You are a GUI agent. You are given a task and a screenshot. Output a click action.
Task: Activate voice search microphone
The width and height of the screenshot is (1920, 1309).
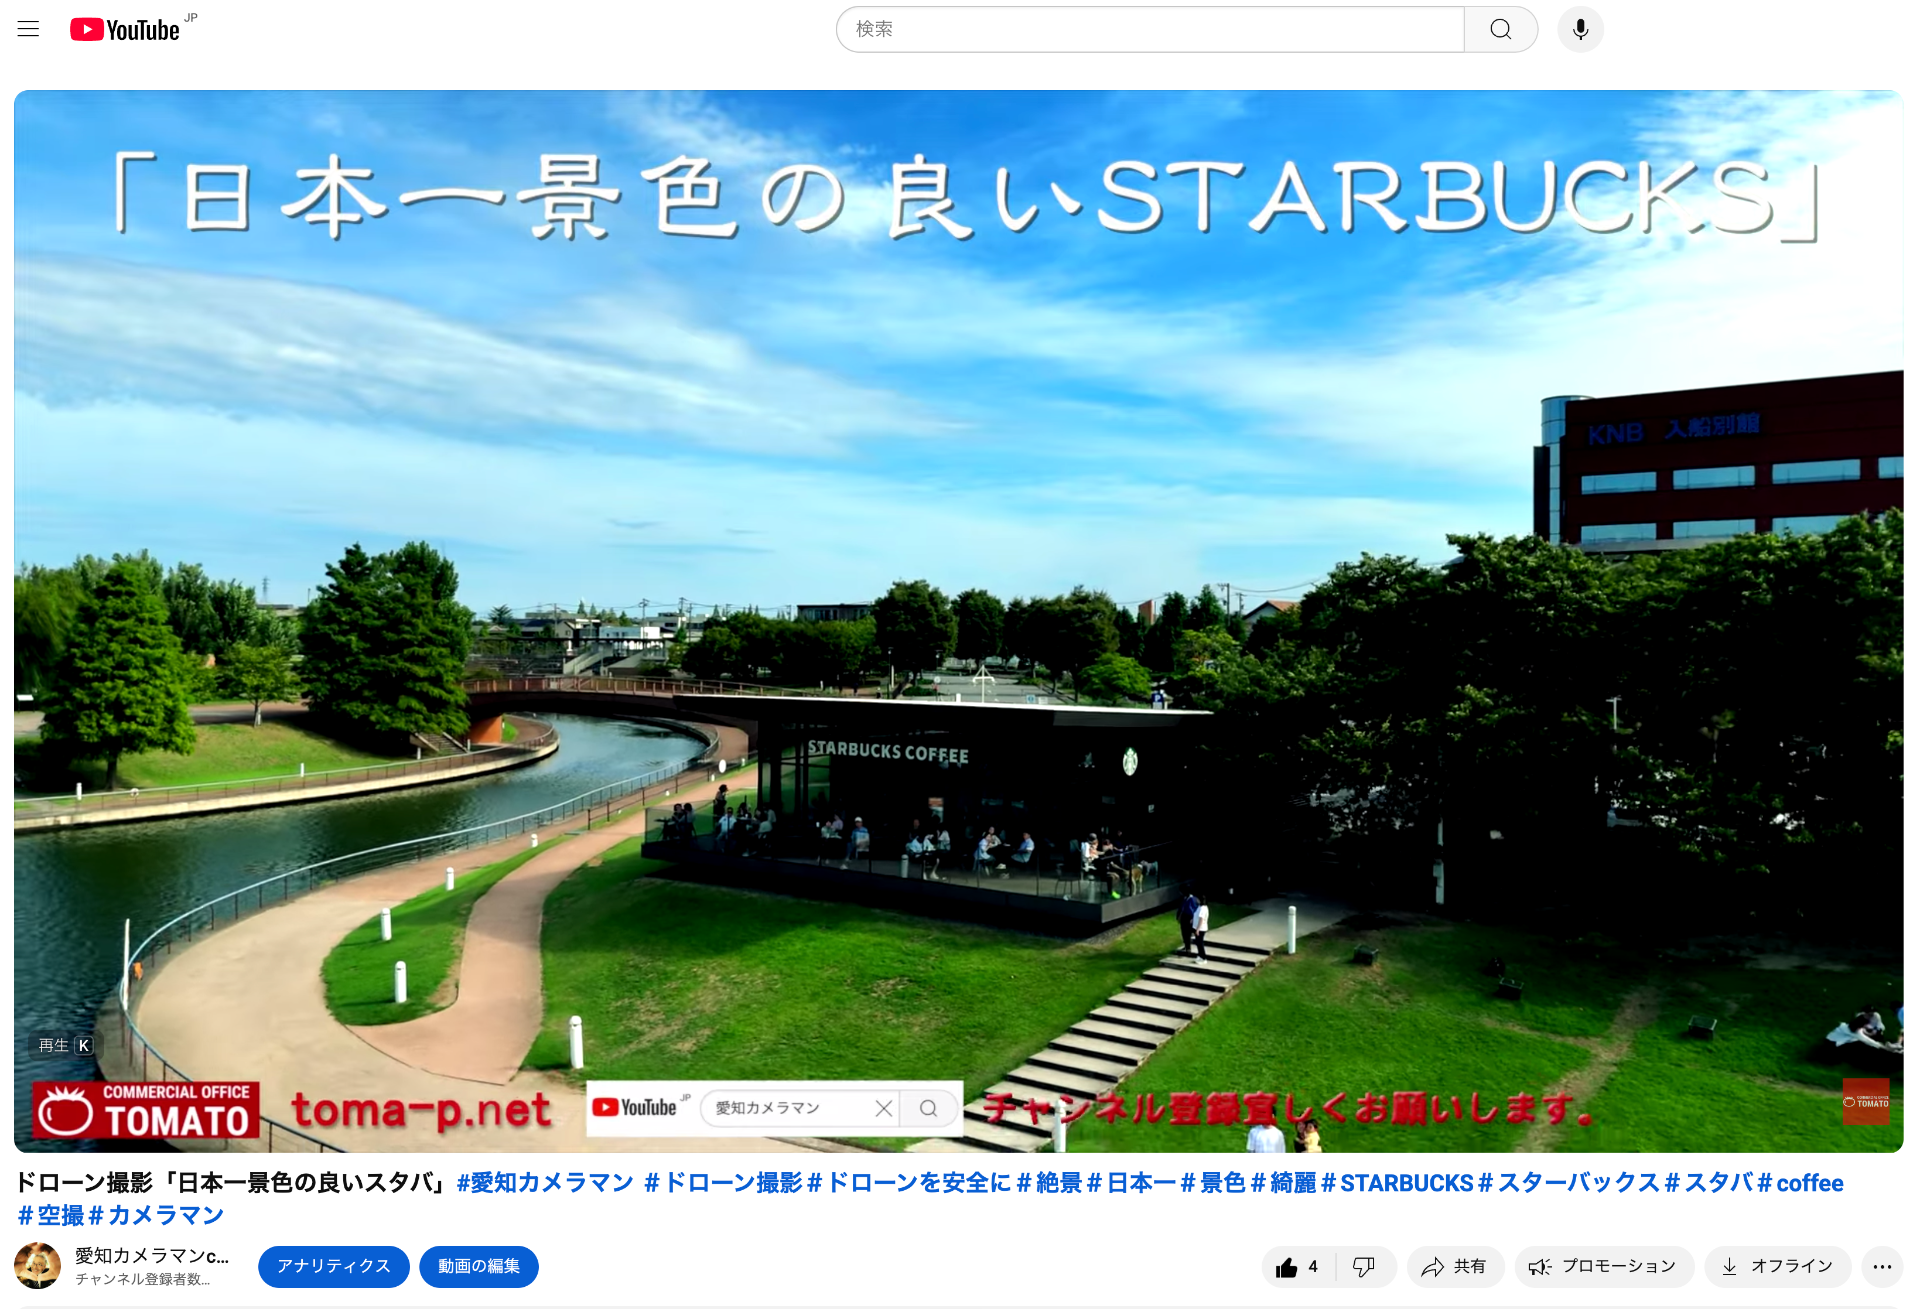click(x=1580, y=29)
